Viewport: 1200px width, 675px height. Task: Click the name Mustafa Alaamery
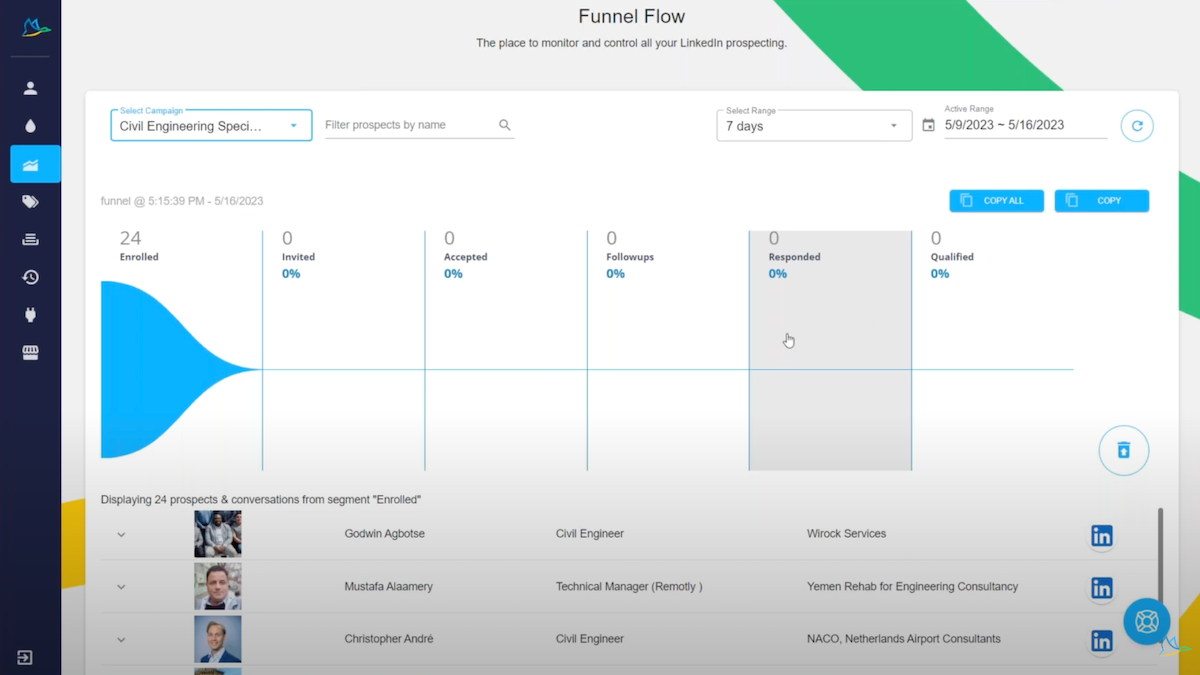click(x=389, y=587)
